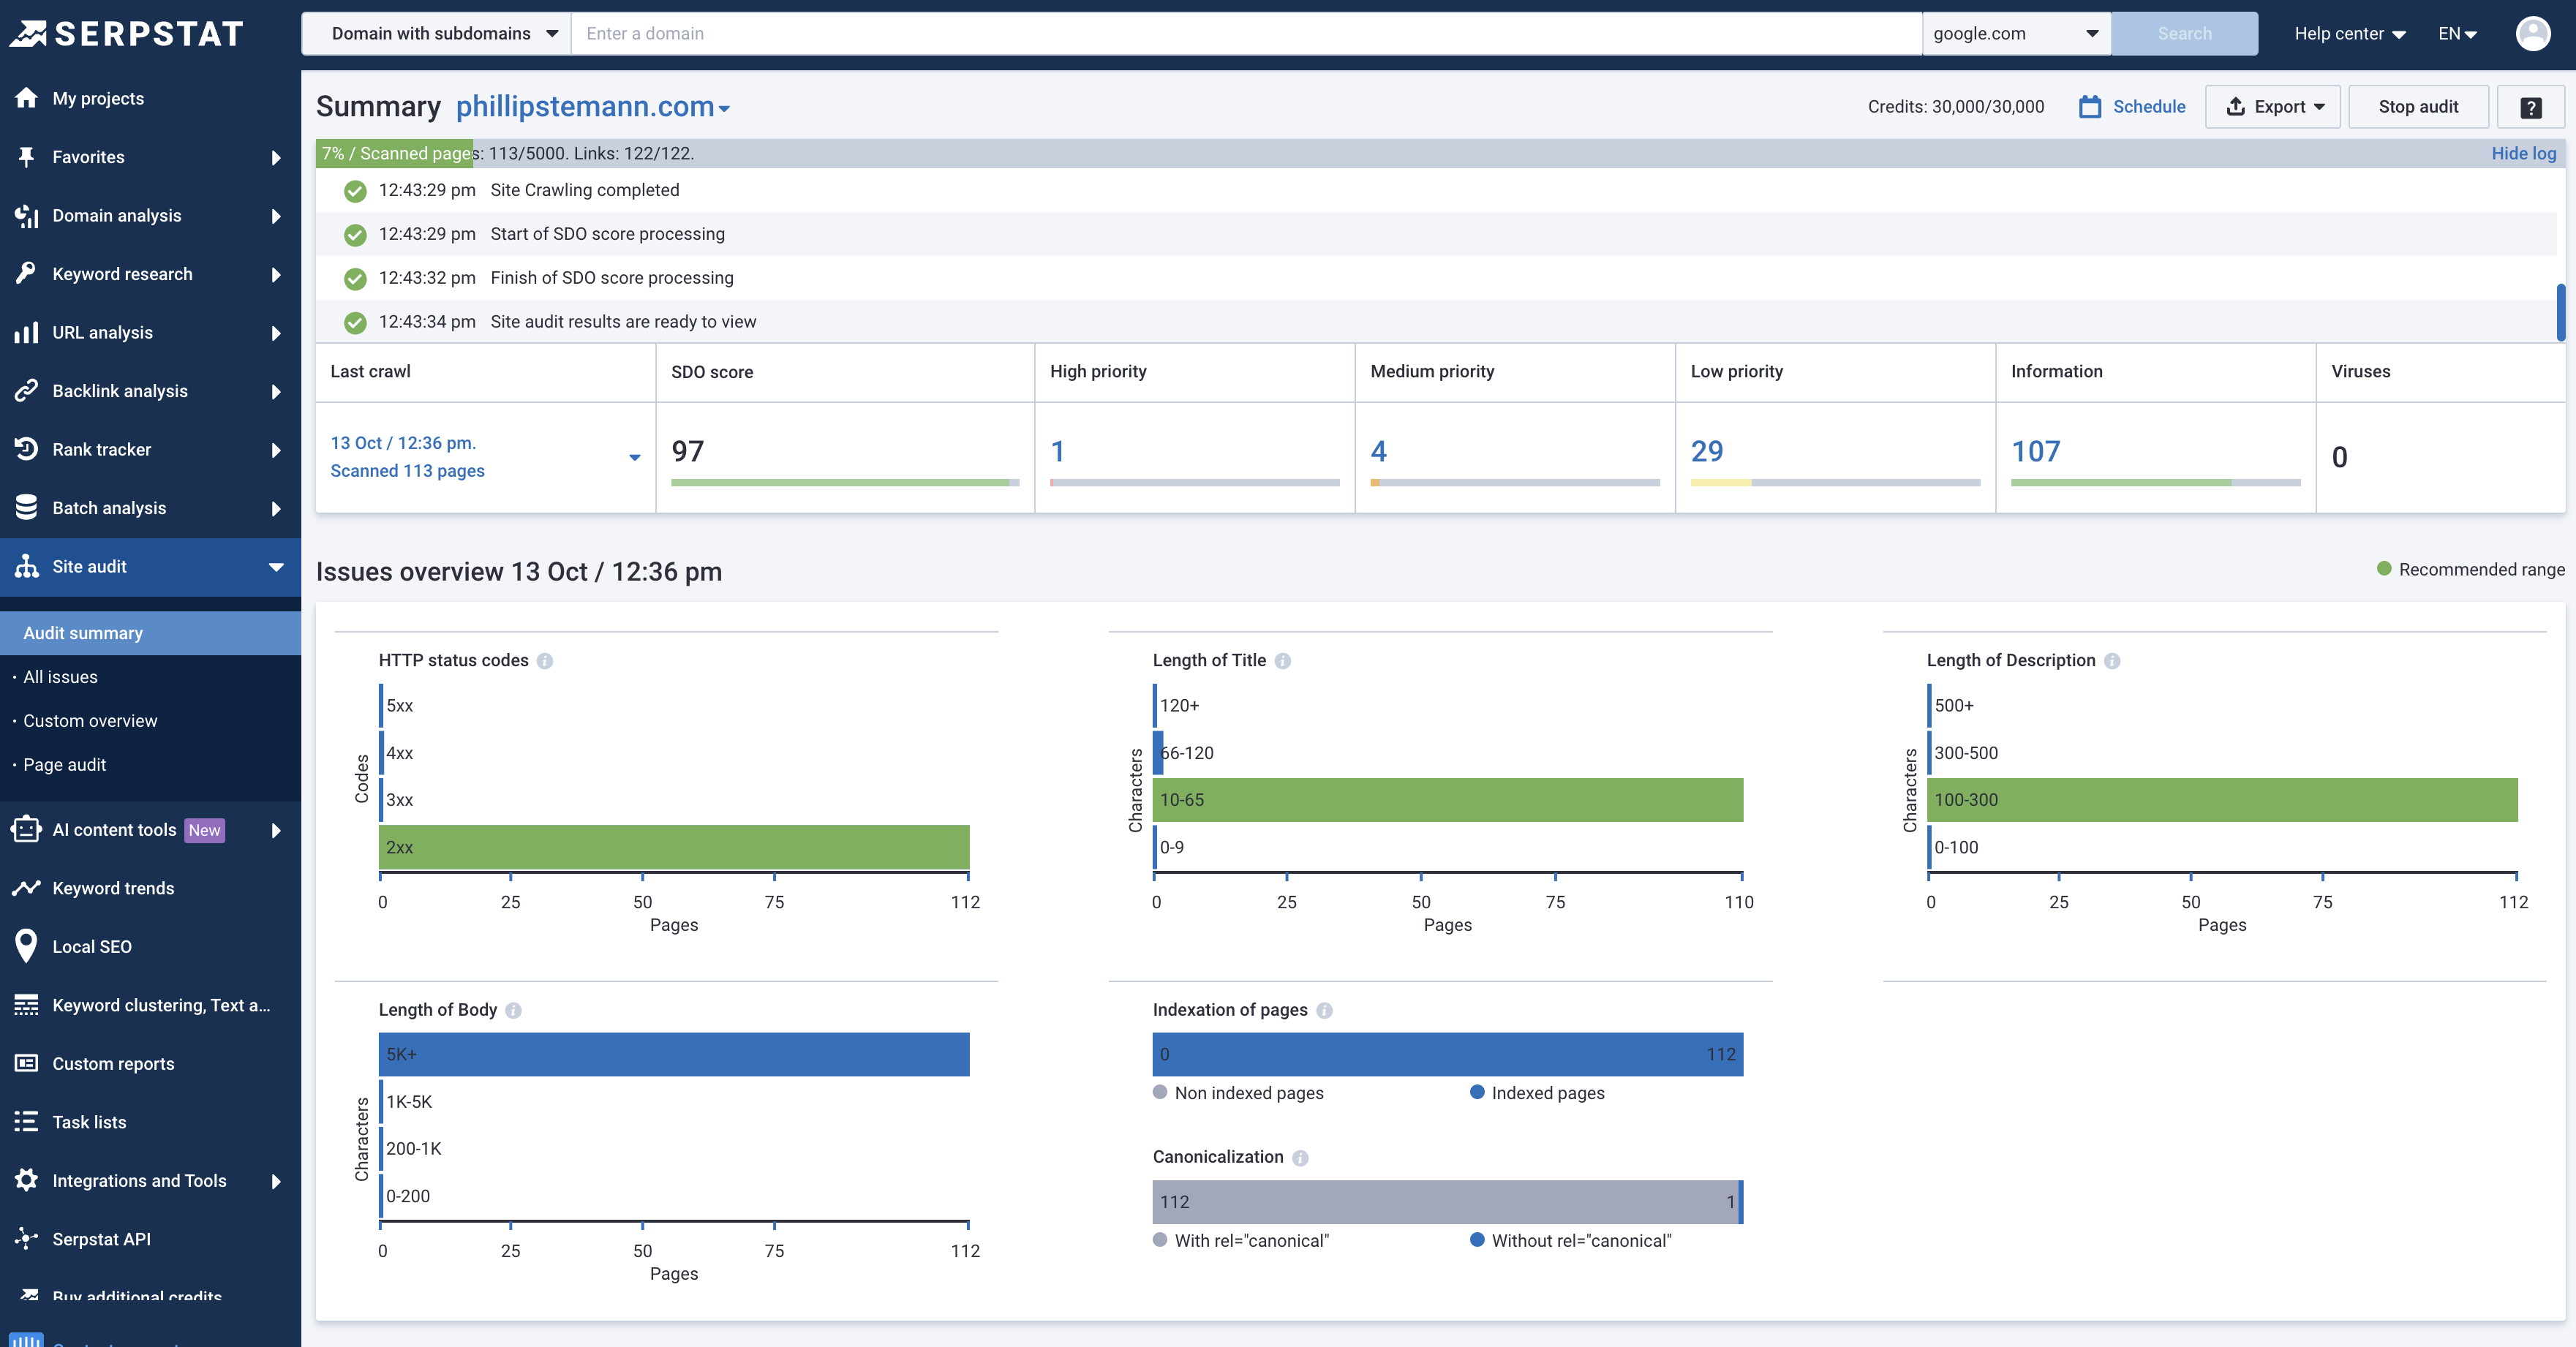Viewport: 2576px width, 1347px height.
Task: Open the EN language dropdown
Action: point(2457,33)
